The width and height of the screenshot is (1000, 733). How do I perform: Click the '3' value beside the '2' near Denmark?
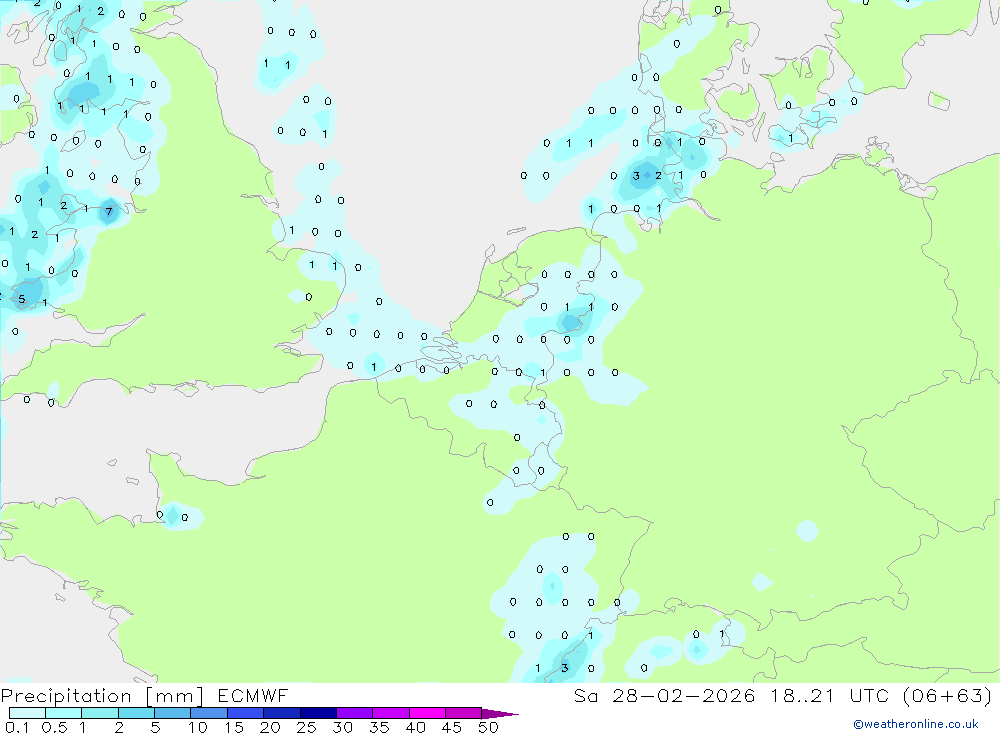click(636, 175)
